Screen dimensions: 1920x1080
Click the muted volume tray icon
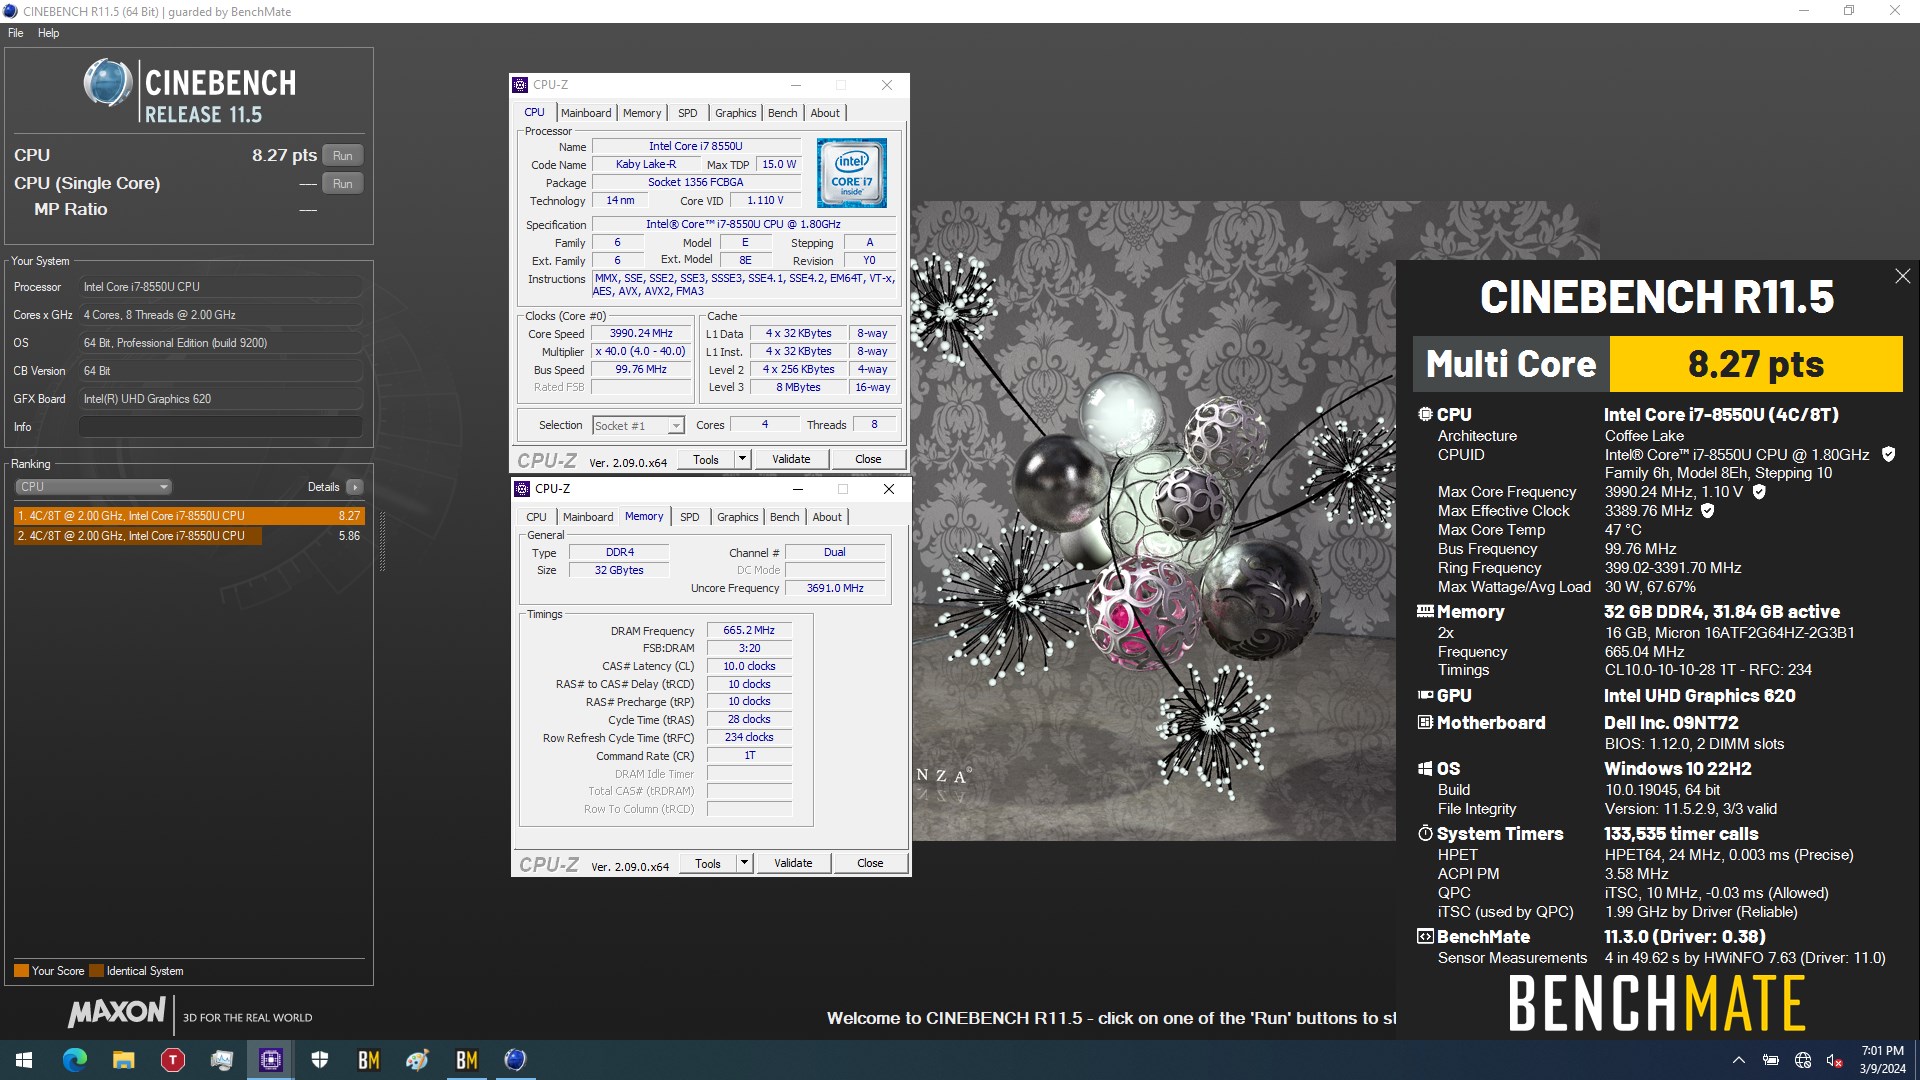(1835, 1060)
